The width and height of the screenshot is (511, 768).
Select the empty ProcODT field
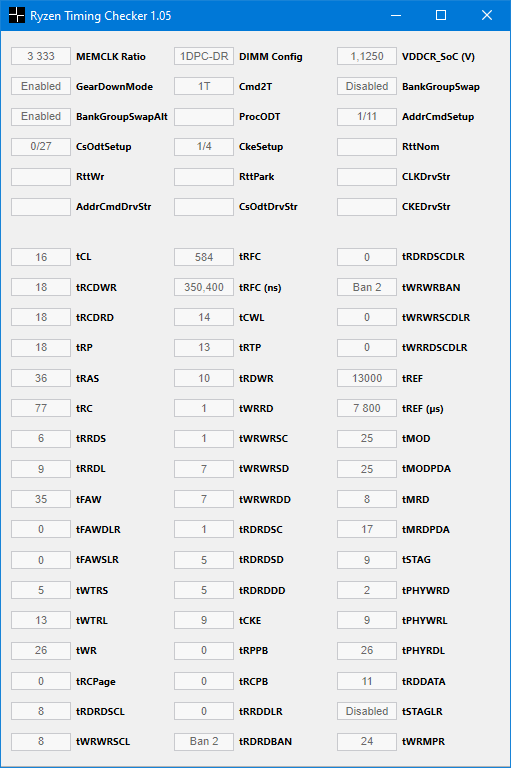[204, 117]
